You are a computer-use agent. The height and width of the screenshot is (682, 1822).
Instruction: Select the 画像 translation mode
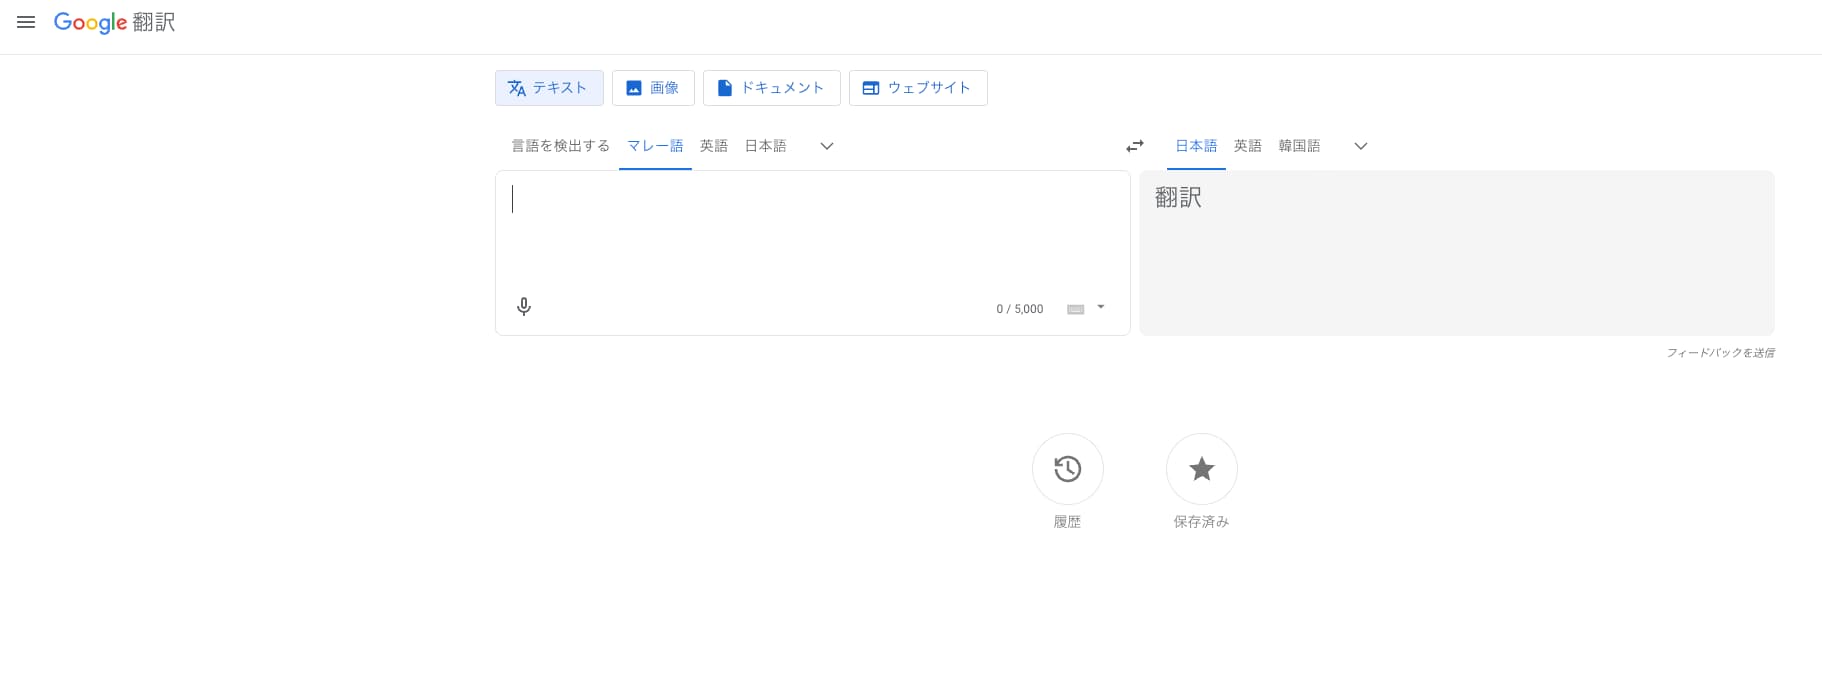[653, 88]
